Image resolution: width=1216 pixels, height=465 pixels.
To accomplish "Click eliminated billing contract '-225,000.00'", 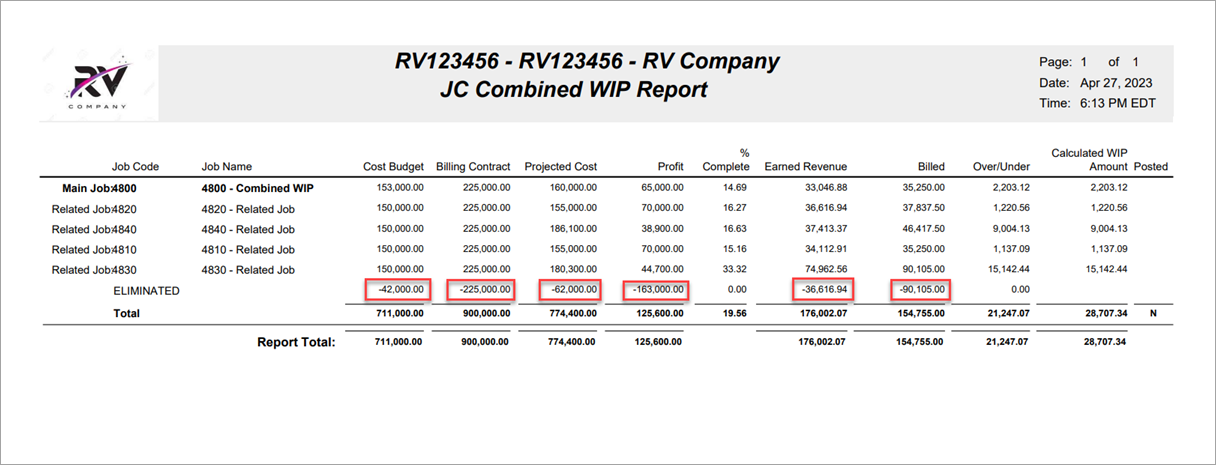I will point(484,290).
